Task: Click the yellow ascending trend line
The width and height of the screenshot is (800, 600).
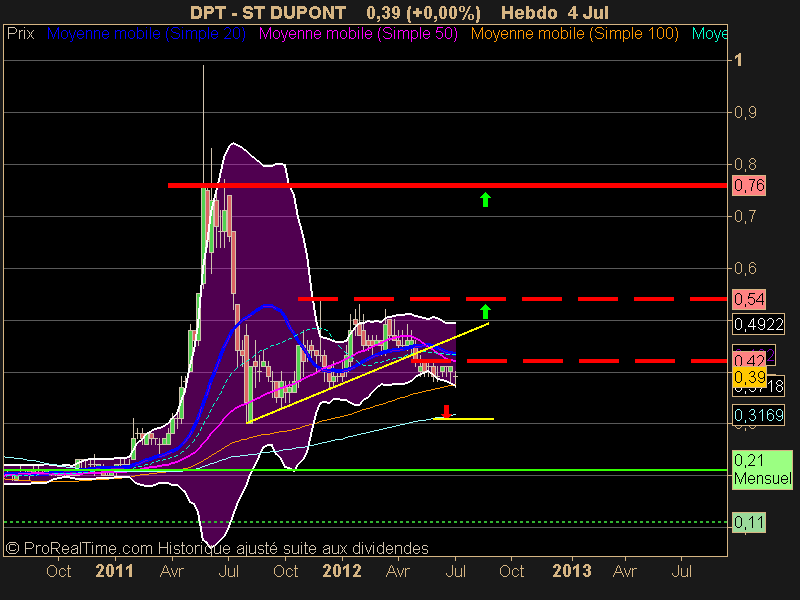Action: coord(367,373)
